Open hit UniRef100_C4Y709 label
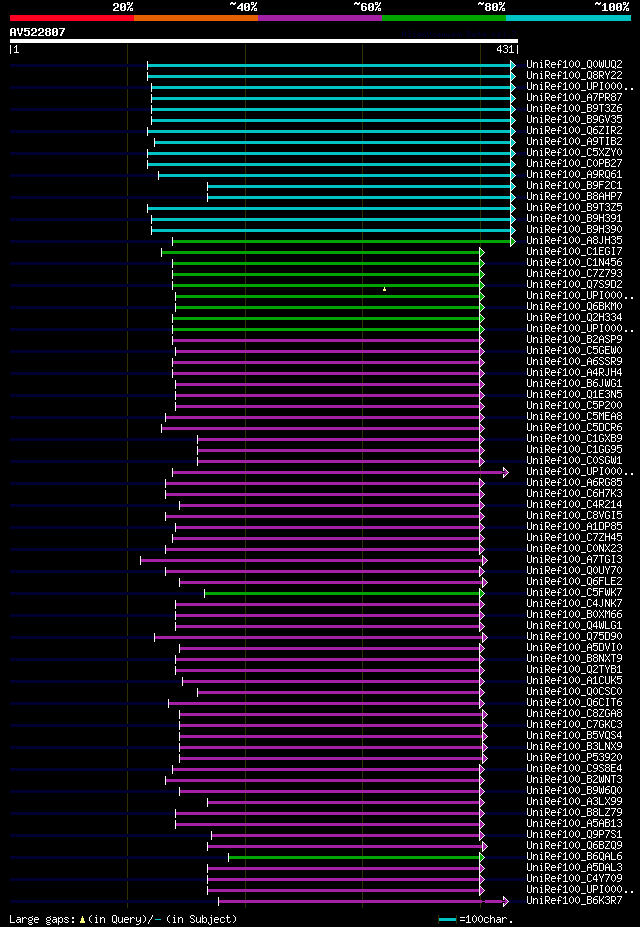Screen dimensions: 640x927 (574, 881)
